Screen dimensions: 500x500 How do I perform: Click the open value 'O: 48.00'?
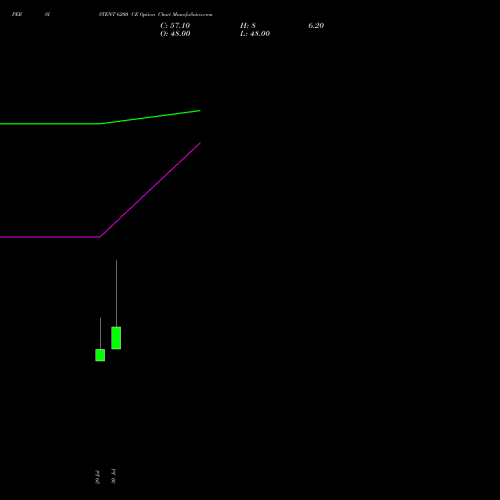click(x=175, y=34)
